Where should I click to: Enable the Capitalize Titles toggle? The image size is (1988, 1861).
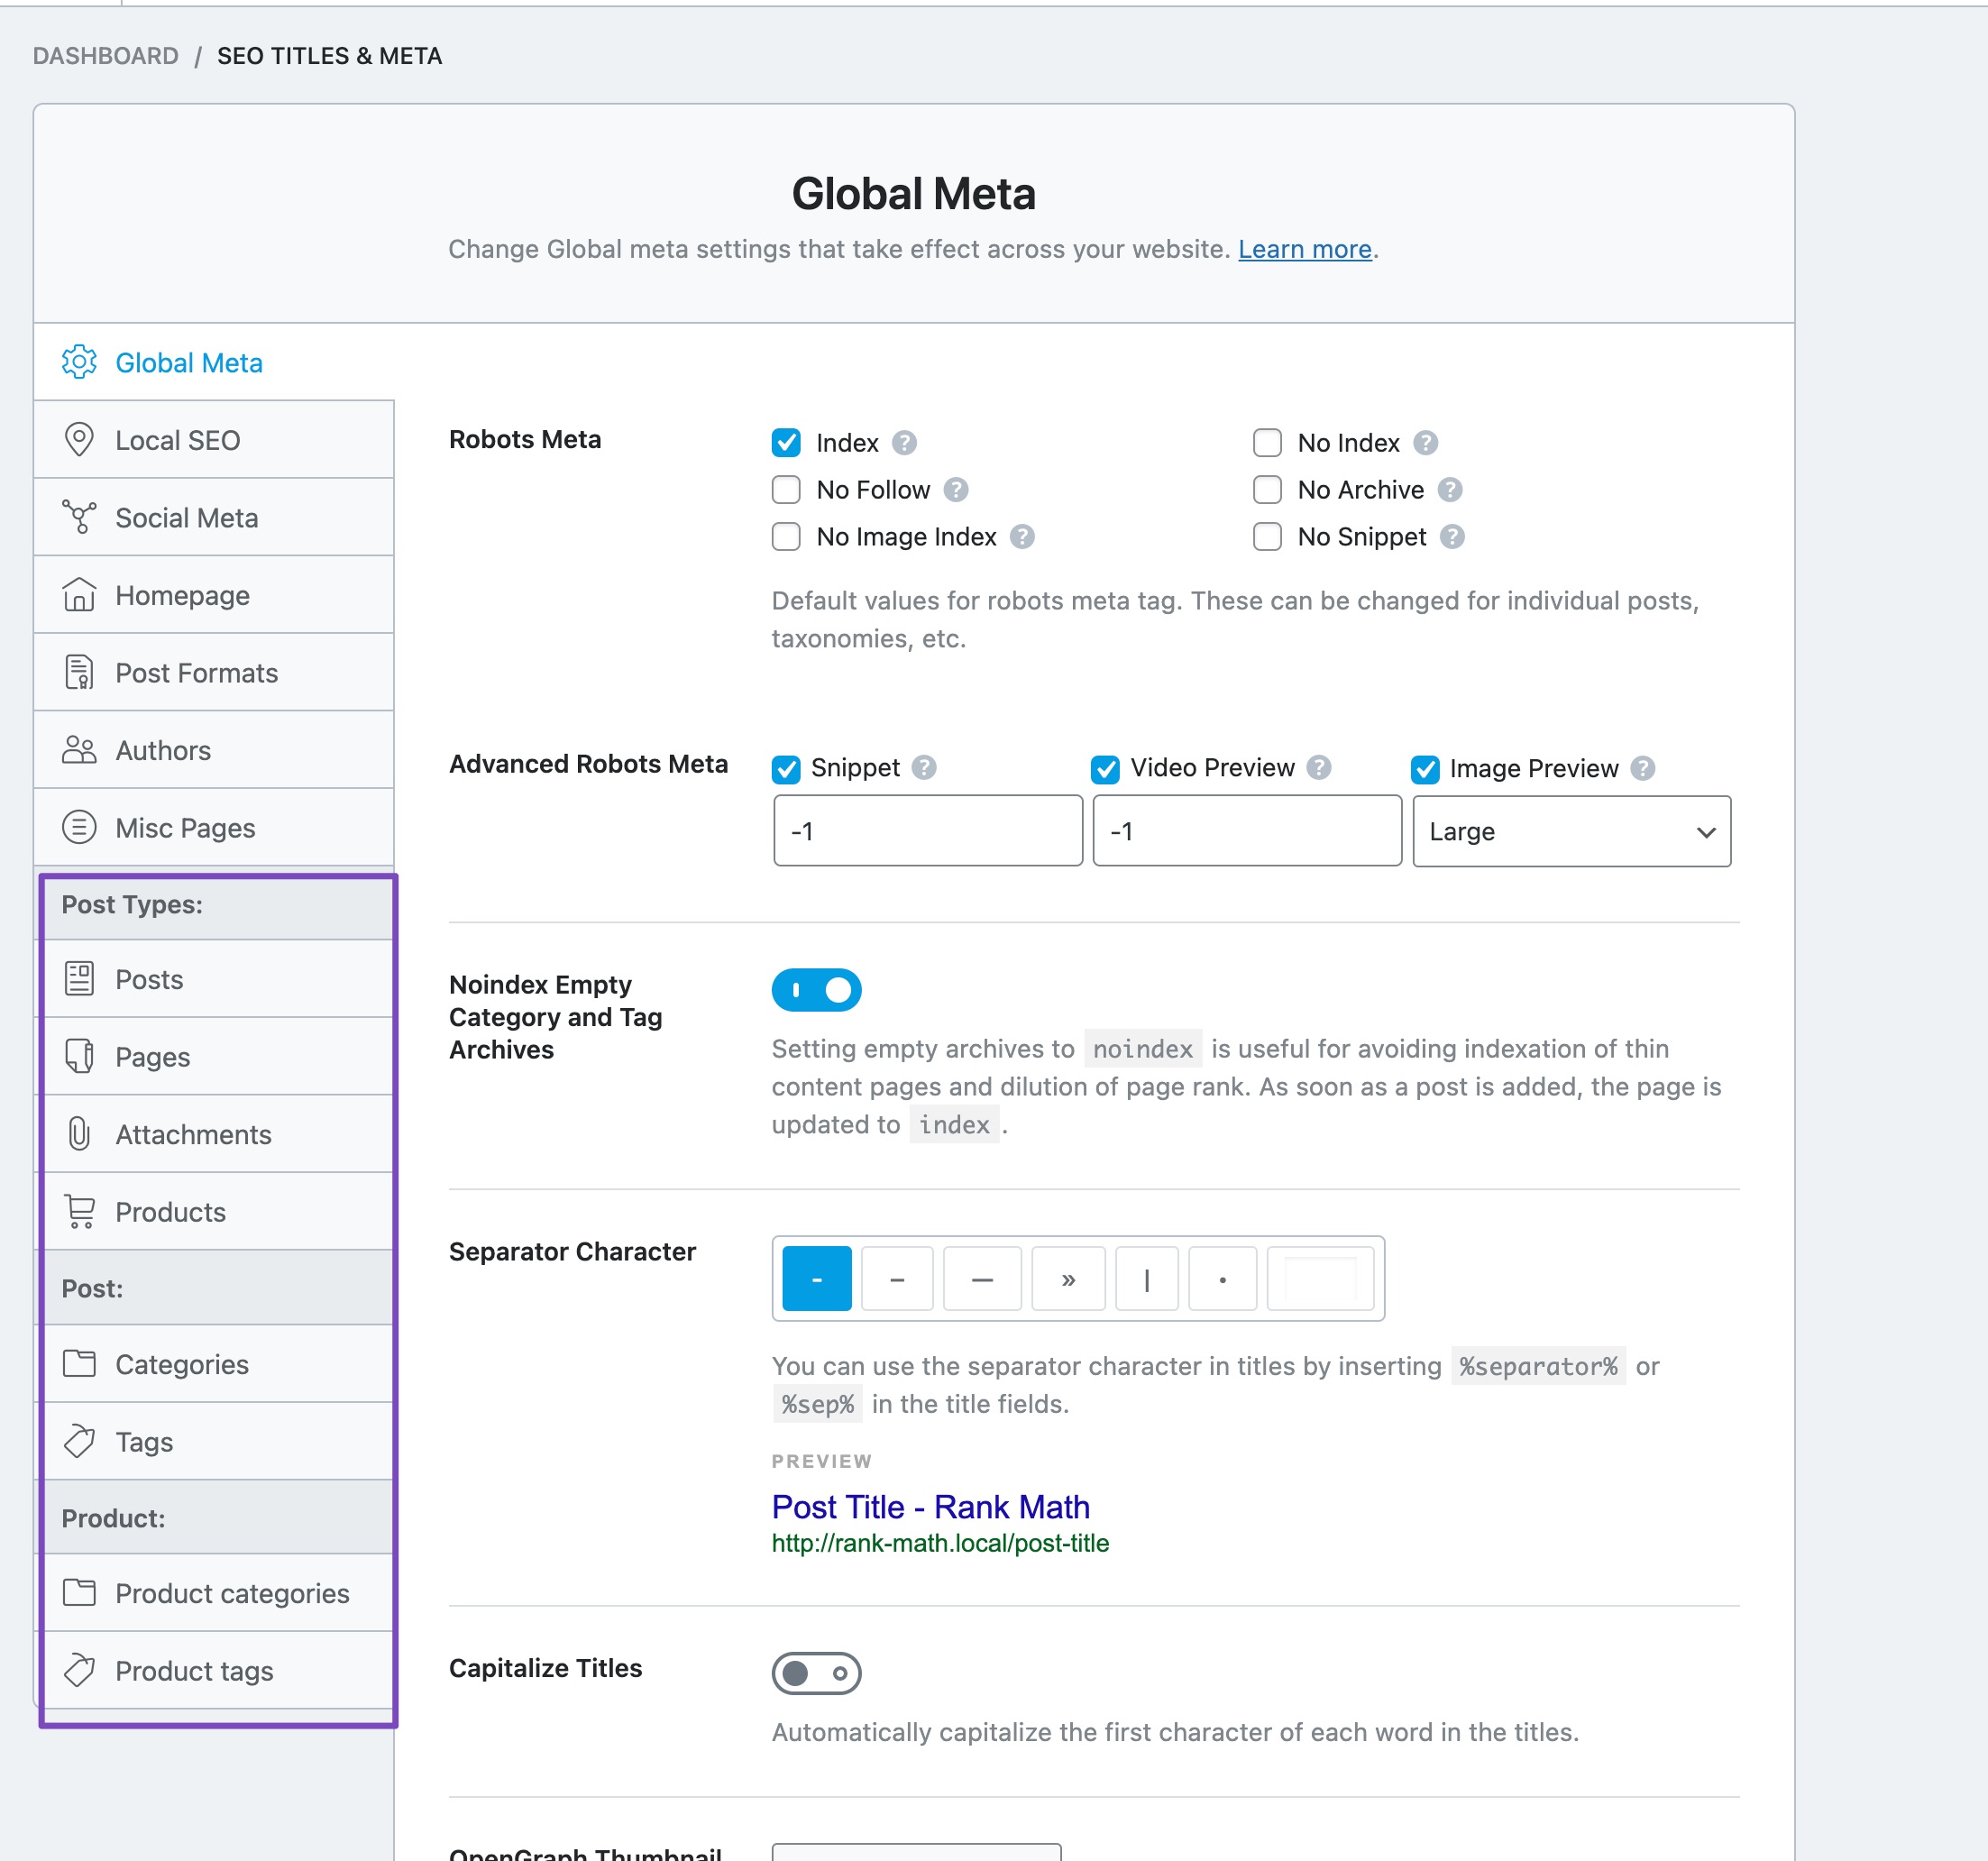pos(817,1672)
